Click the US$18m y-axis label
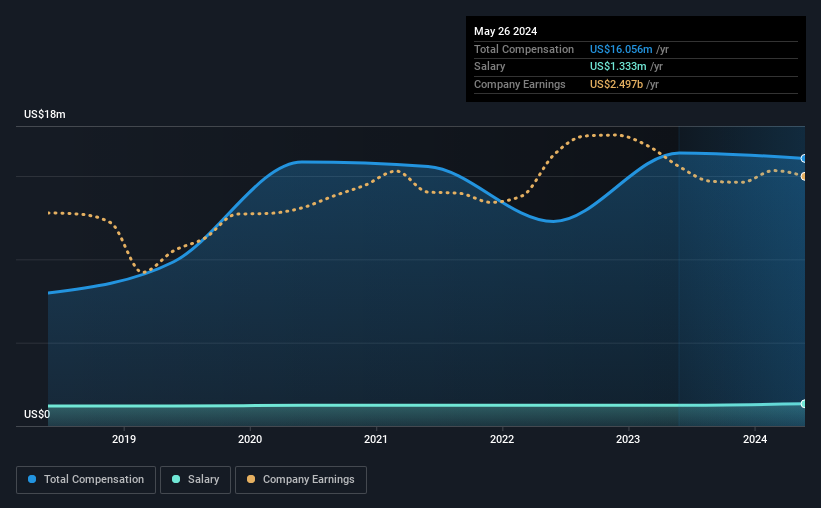 pyautogui.click(x=45, y=114)
